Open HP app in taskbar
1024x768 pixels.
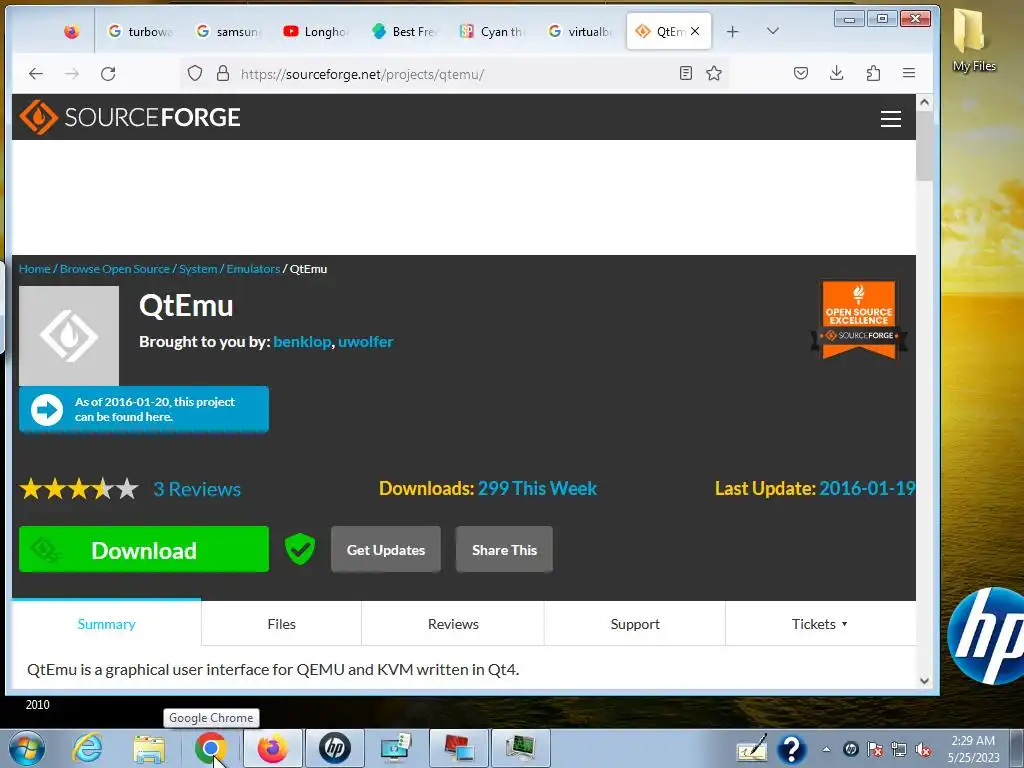click(334, 748)
